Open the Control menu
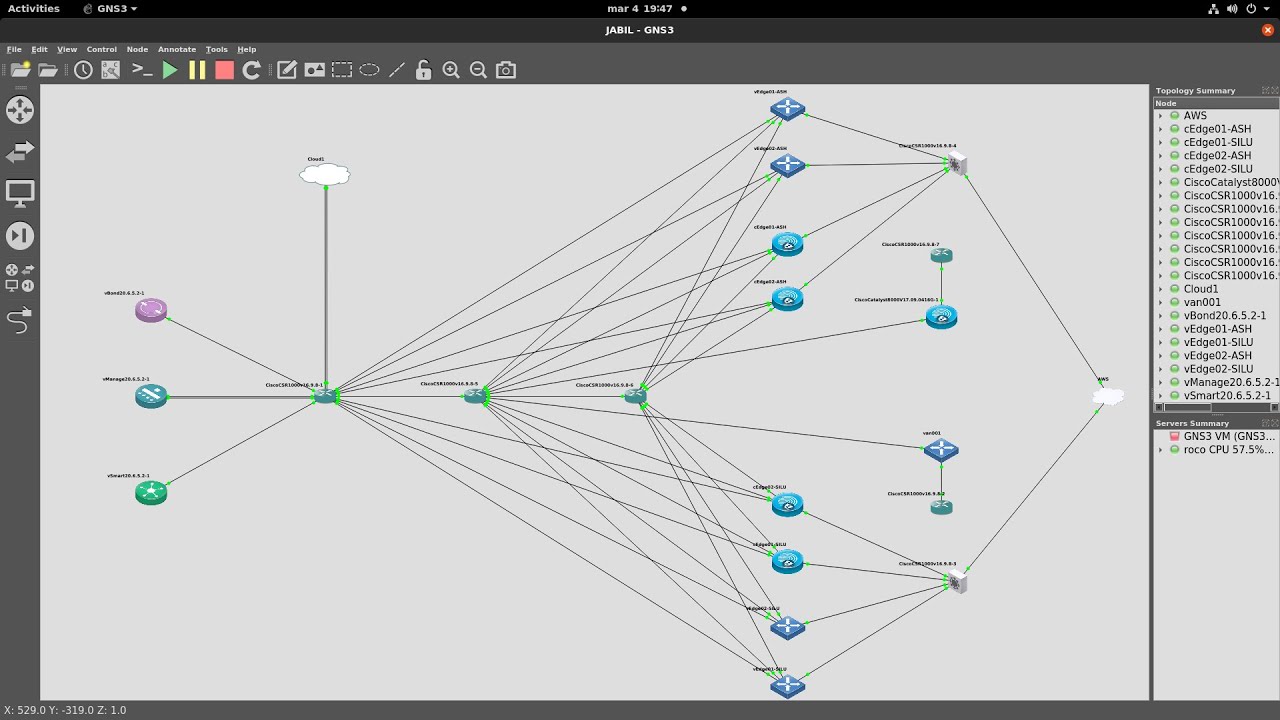1280x720 pixels. [102, 49]
